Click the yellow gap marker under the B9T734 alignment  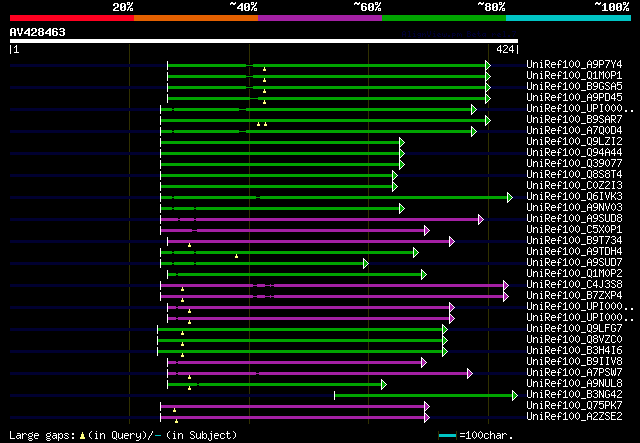189,245
